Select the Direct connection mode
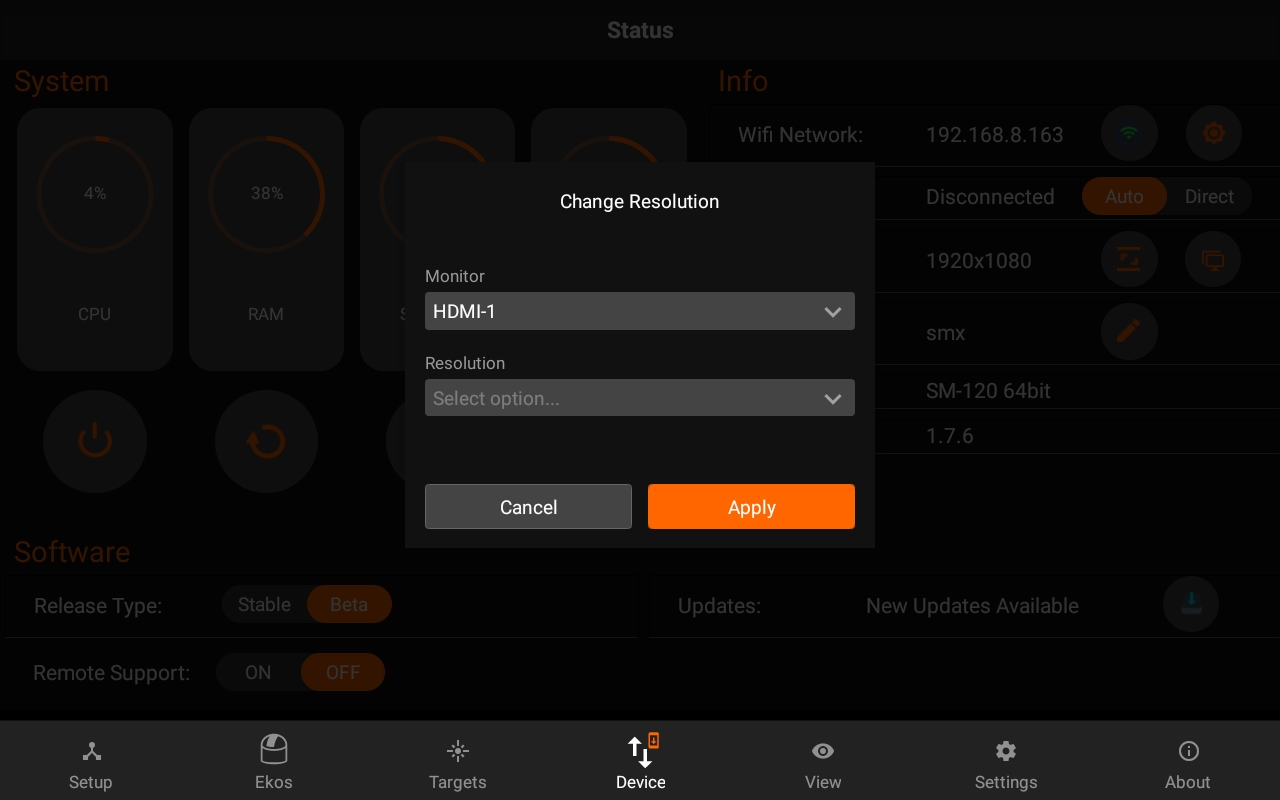Screen dimensions: 1280x800 click(1209, 197)
